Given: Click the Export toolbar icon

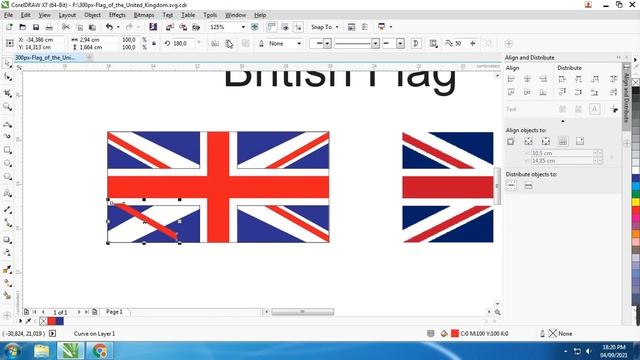Looking at the screenshot, I should [x=183, y=27].
